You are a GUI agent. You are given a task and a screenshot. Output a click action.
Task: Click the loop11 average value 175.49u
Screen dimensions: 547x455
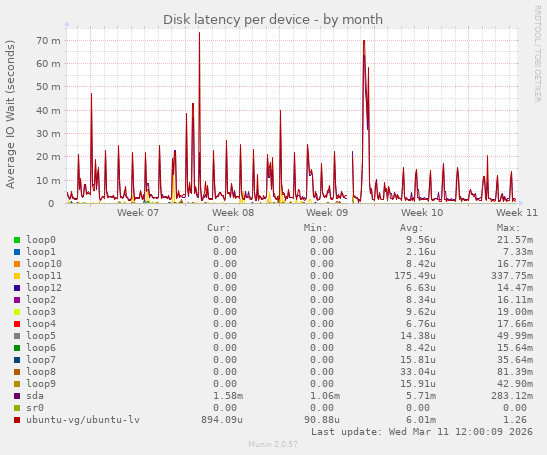[415, 276]
